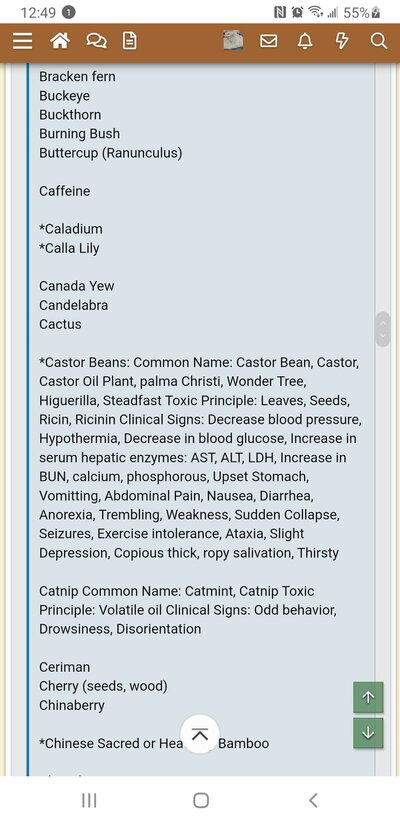Tap the gray scroll handle on right
The image size is (400, 823).
coord(383,329)
